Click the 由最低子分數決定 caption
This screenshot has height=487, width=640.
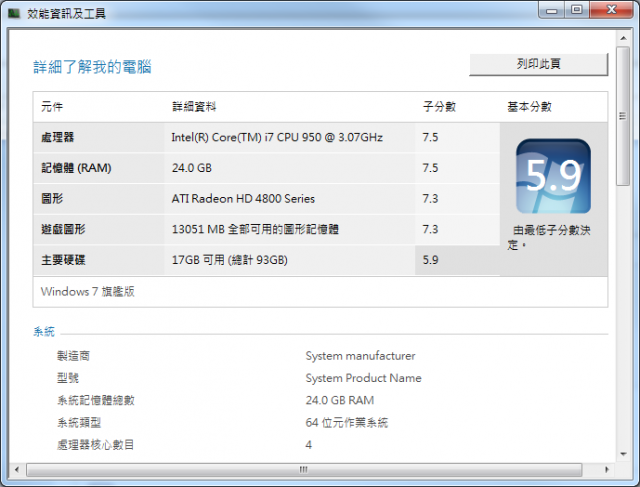549,237
